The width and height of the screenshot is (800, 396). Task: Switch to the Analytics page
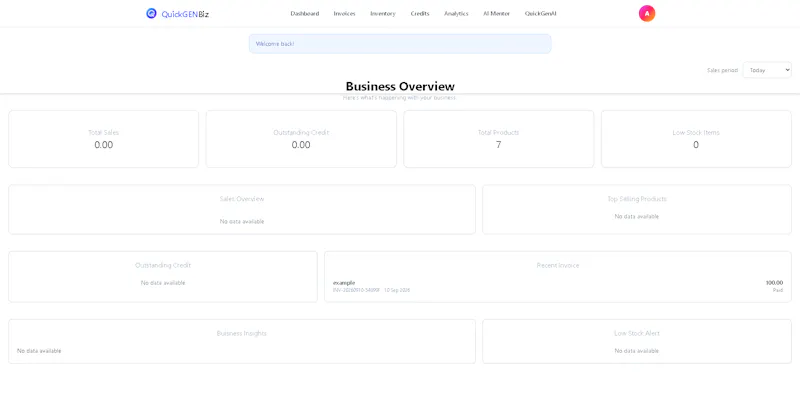pos(456,14)
